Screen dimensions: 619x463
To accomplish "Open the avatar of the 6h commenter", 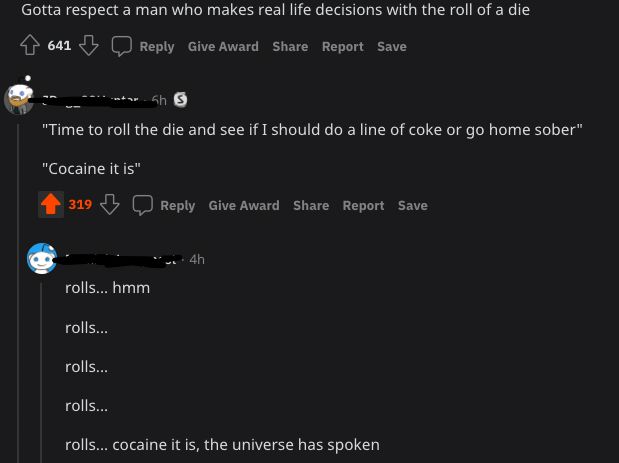I will pyautogui.click(x=20, y=98).
